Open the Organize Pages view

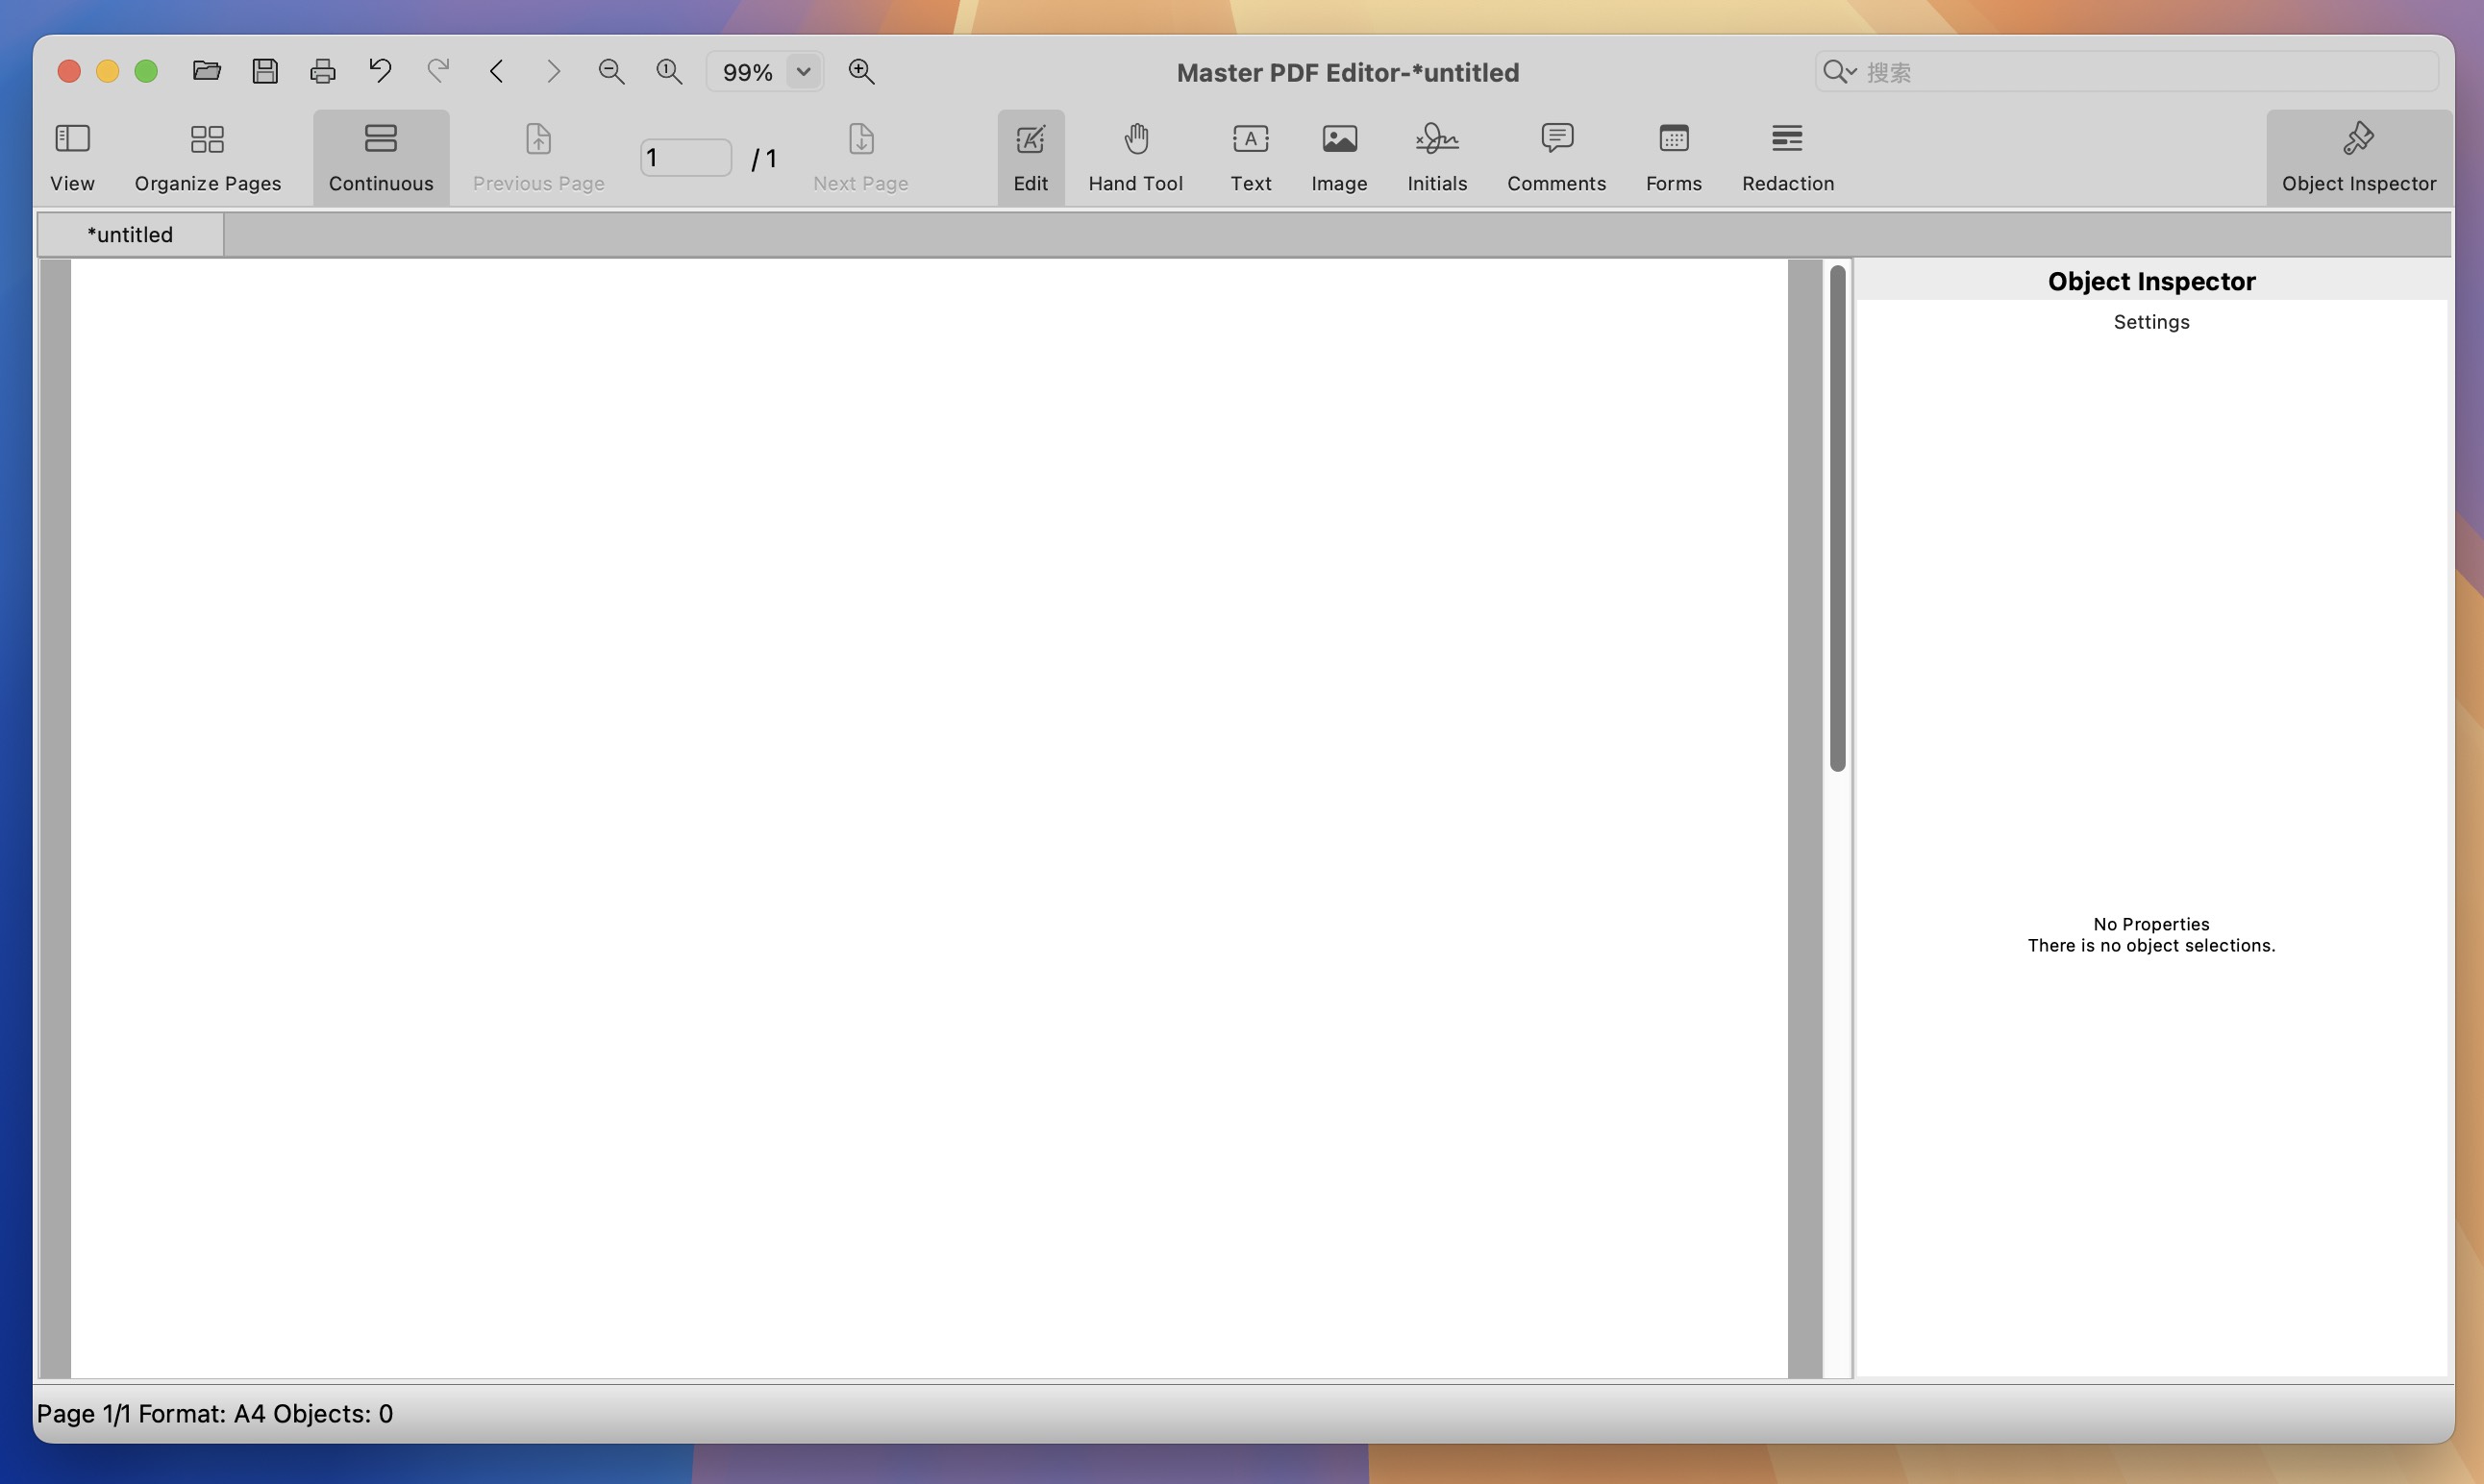pos(207,156)
